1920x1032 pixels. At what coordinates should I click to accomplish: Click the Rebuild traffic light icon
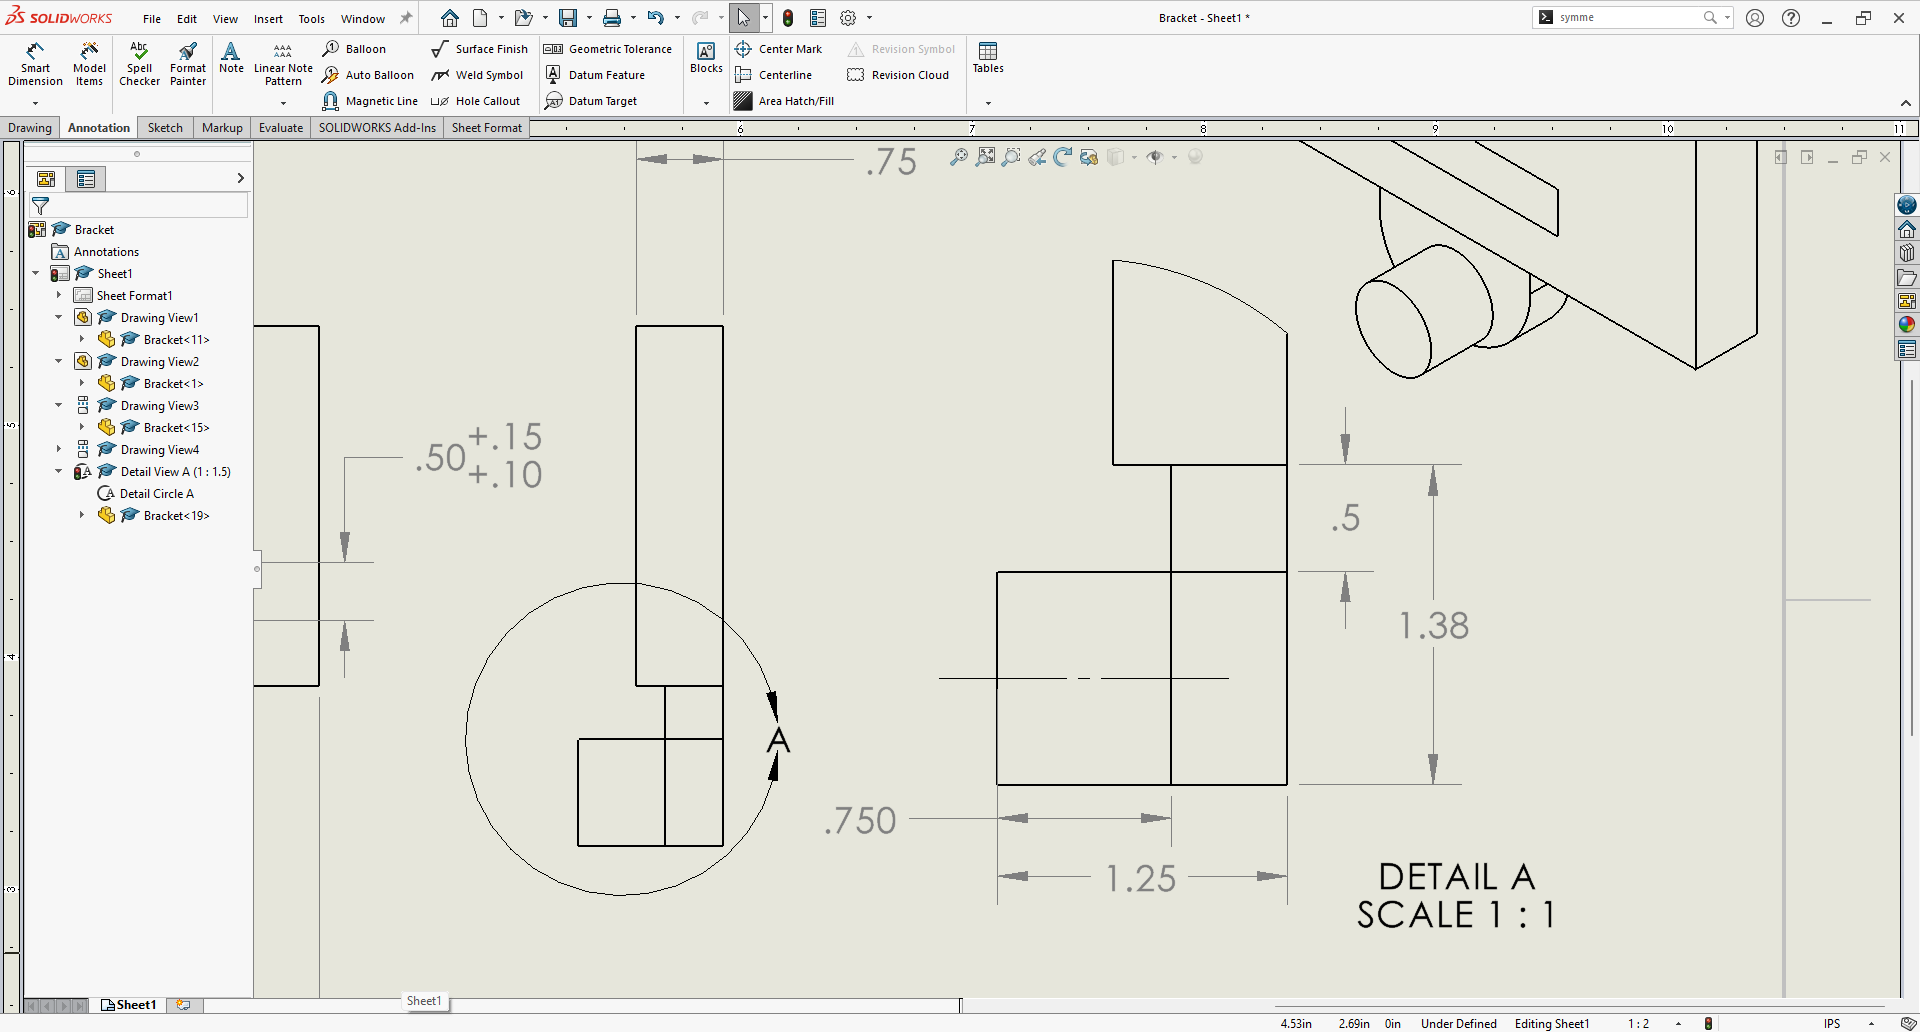point(788,18)
